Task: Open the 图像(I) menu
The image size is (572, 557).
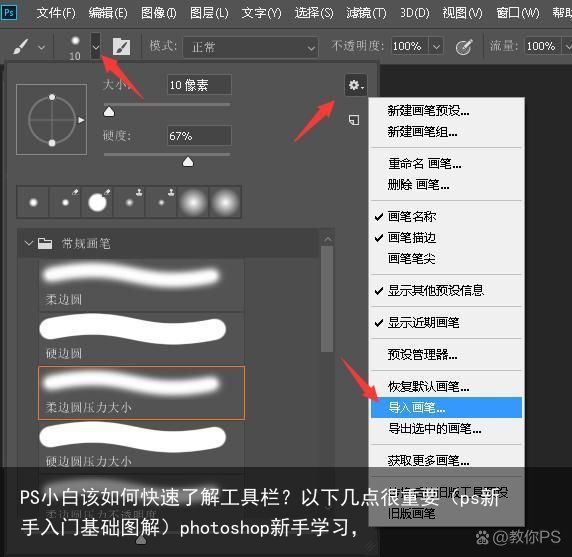Action: (158, 13)
